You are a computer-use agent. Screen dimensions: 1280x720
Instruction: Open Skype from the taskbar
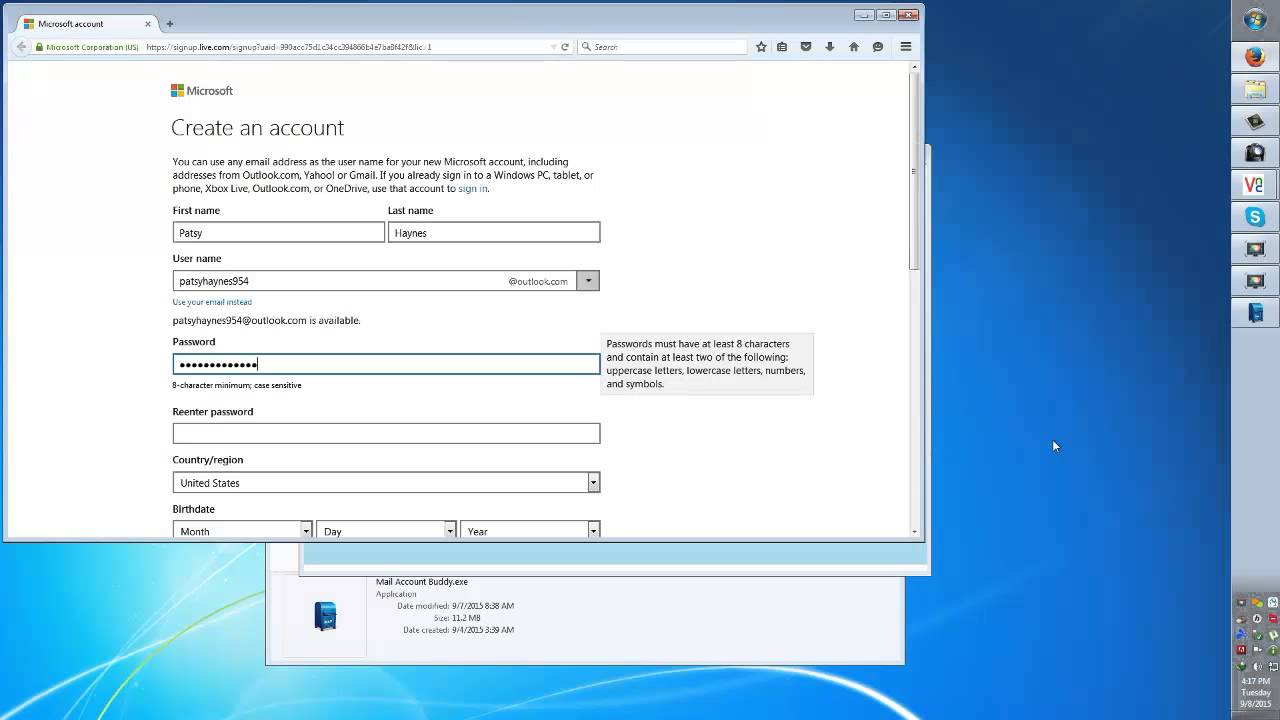[x=1255, y=217]
